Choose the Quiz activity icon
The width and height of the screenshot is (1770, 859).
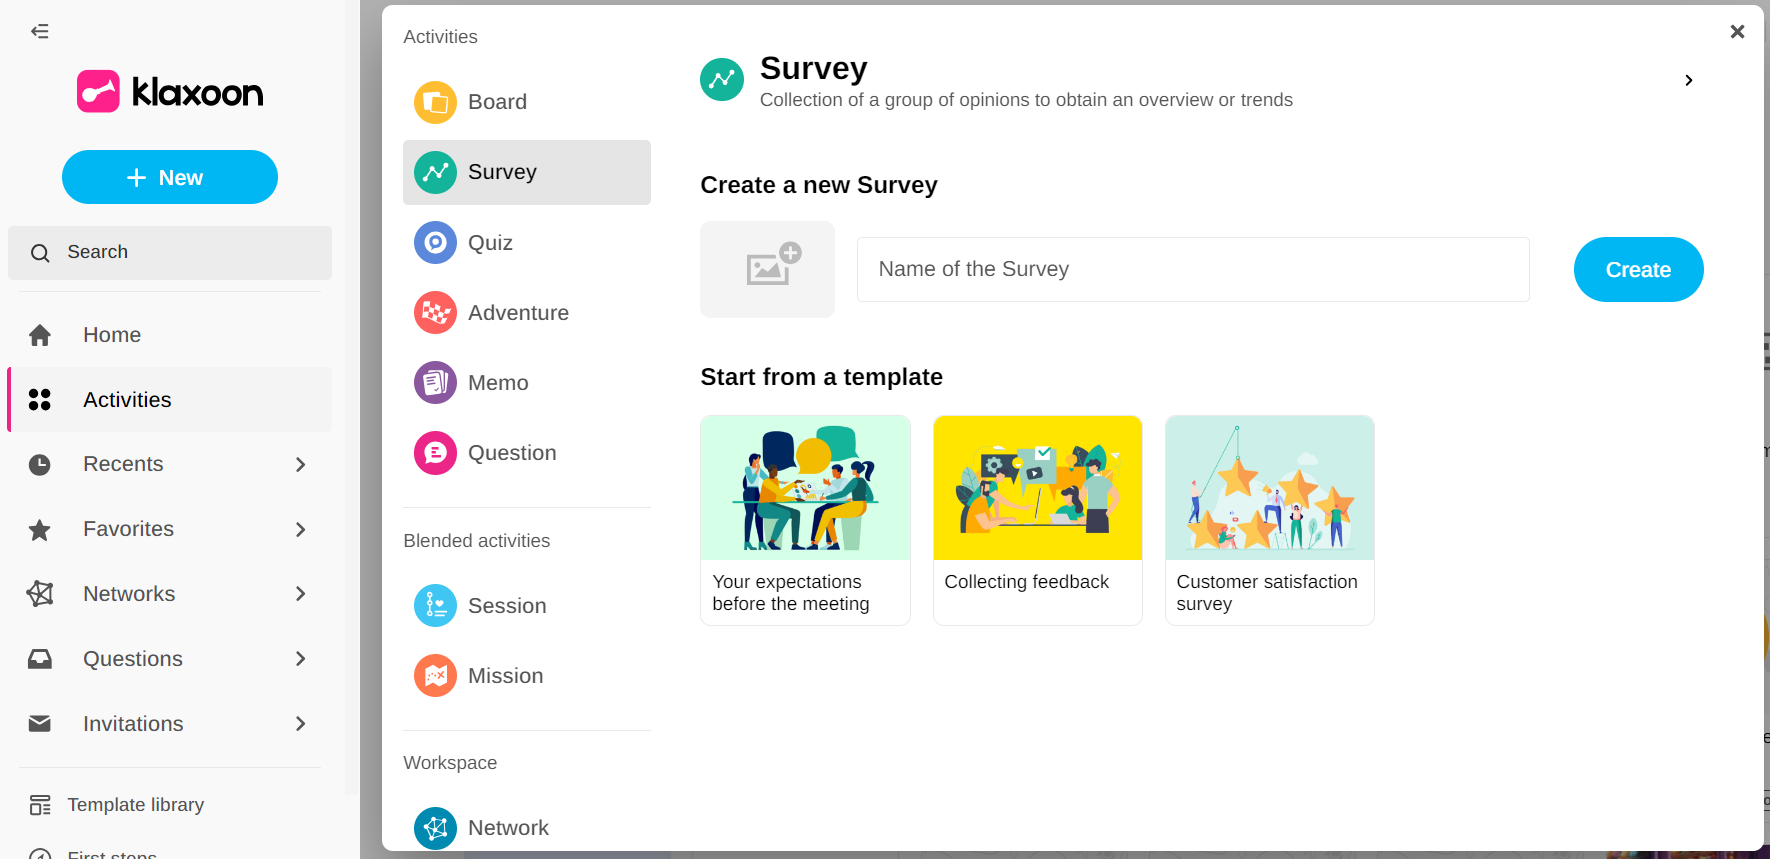point(435,243)
